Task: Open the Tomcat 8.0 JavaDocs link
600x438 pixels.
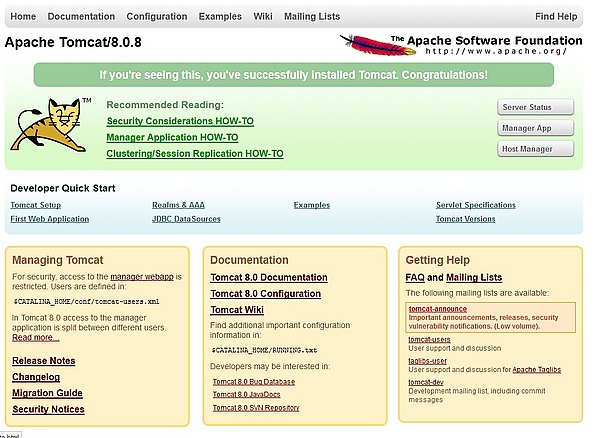Action: (246, 394)
